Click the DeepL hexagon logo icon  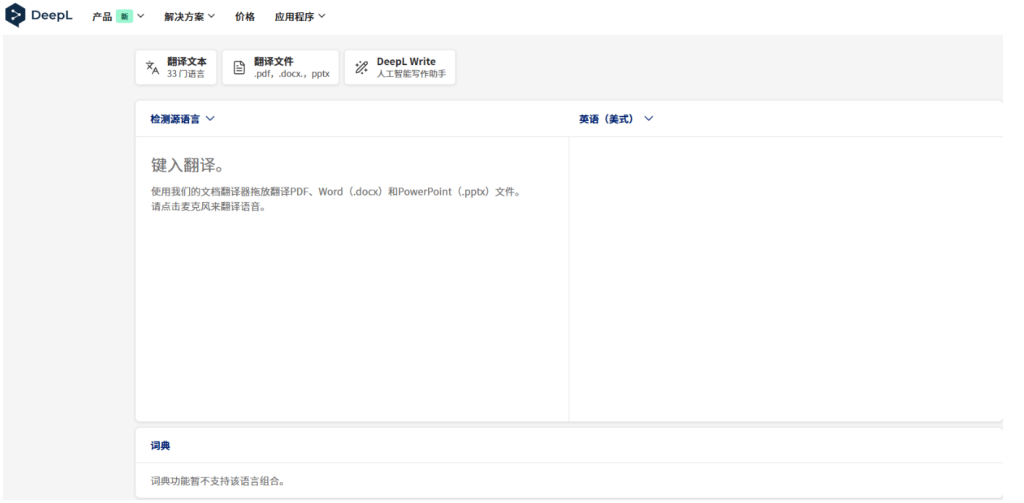pyautogui.click(x=15, y=16)
